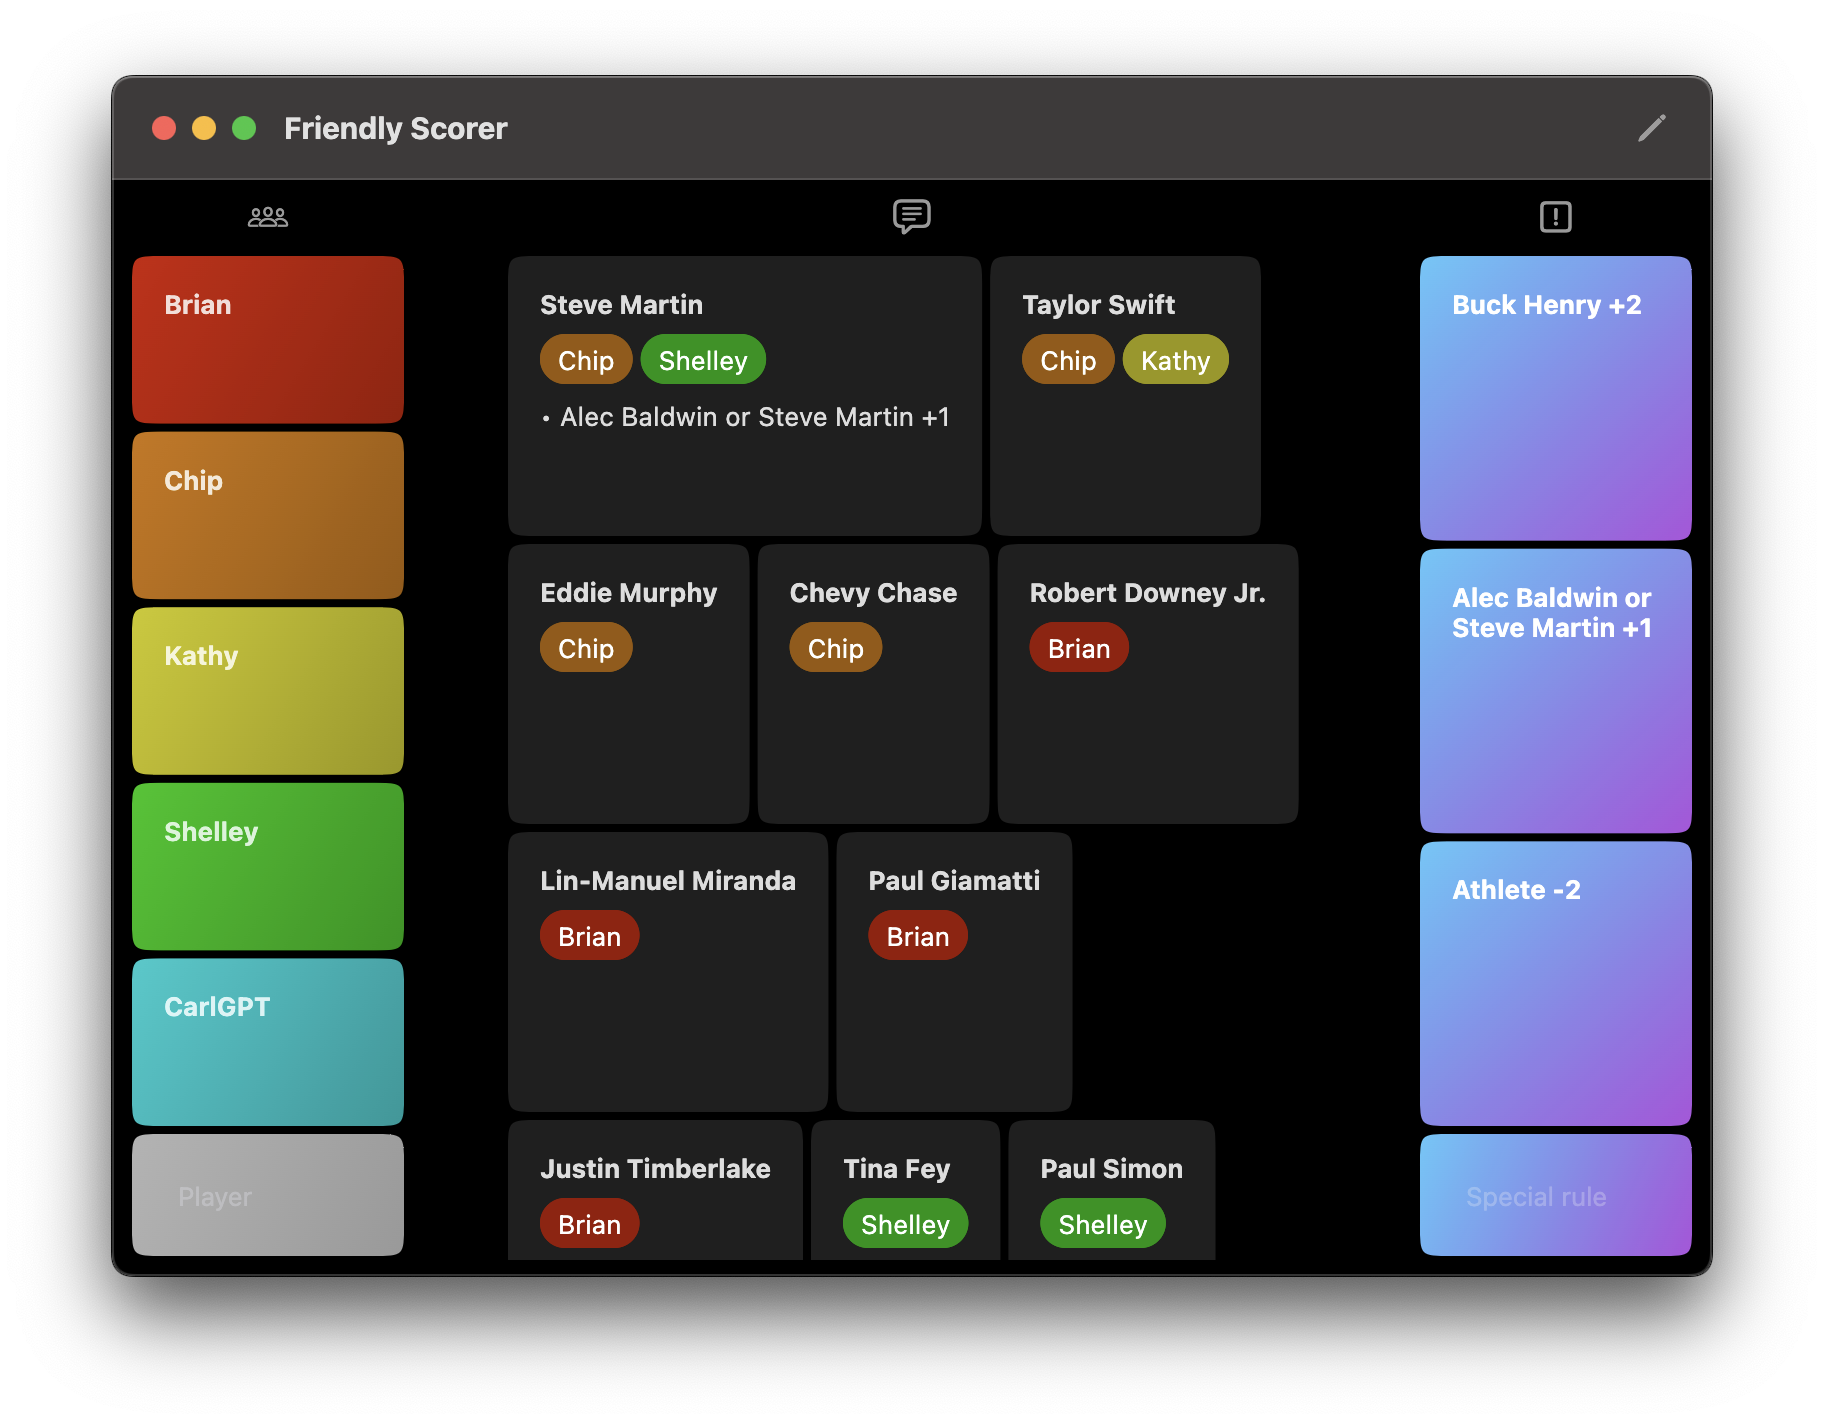This screenshot has width=1824, height=1424.
Task: Click the 'Alec Baldwin or Steve Martin +1' bullet note
Action: [x=745, y=417]
